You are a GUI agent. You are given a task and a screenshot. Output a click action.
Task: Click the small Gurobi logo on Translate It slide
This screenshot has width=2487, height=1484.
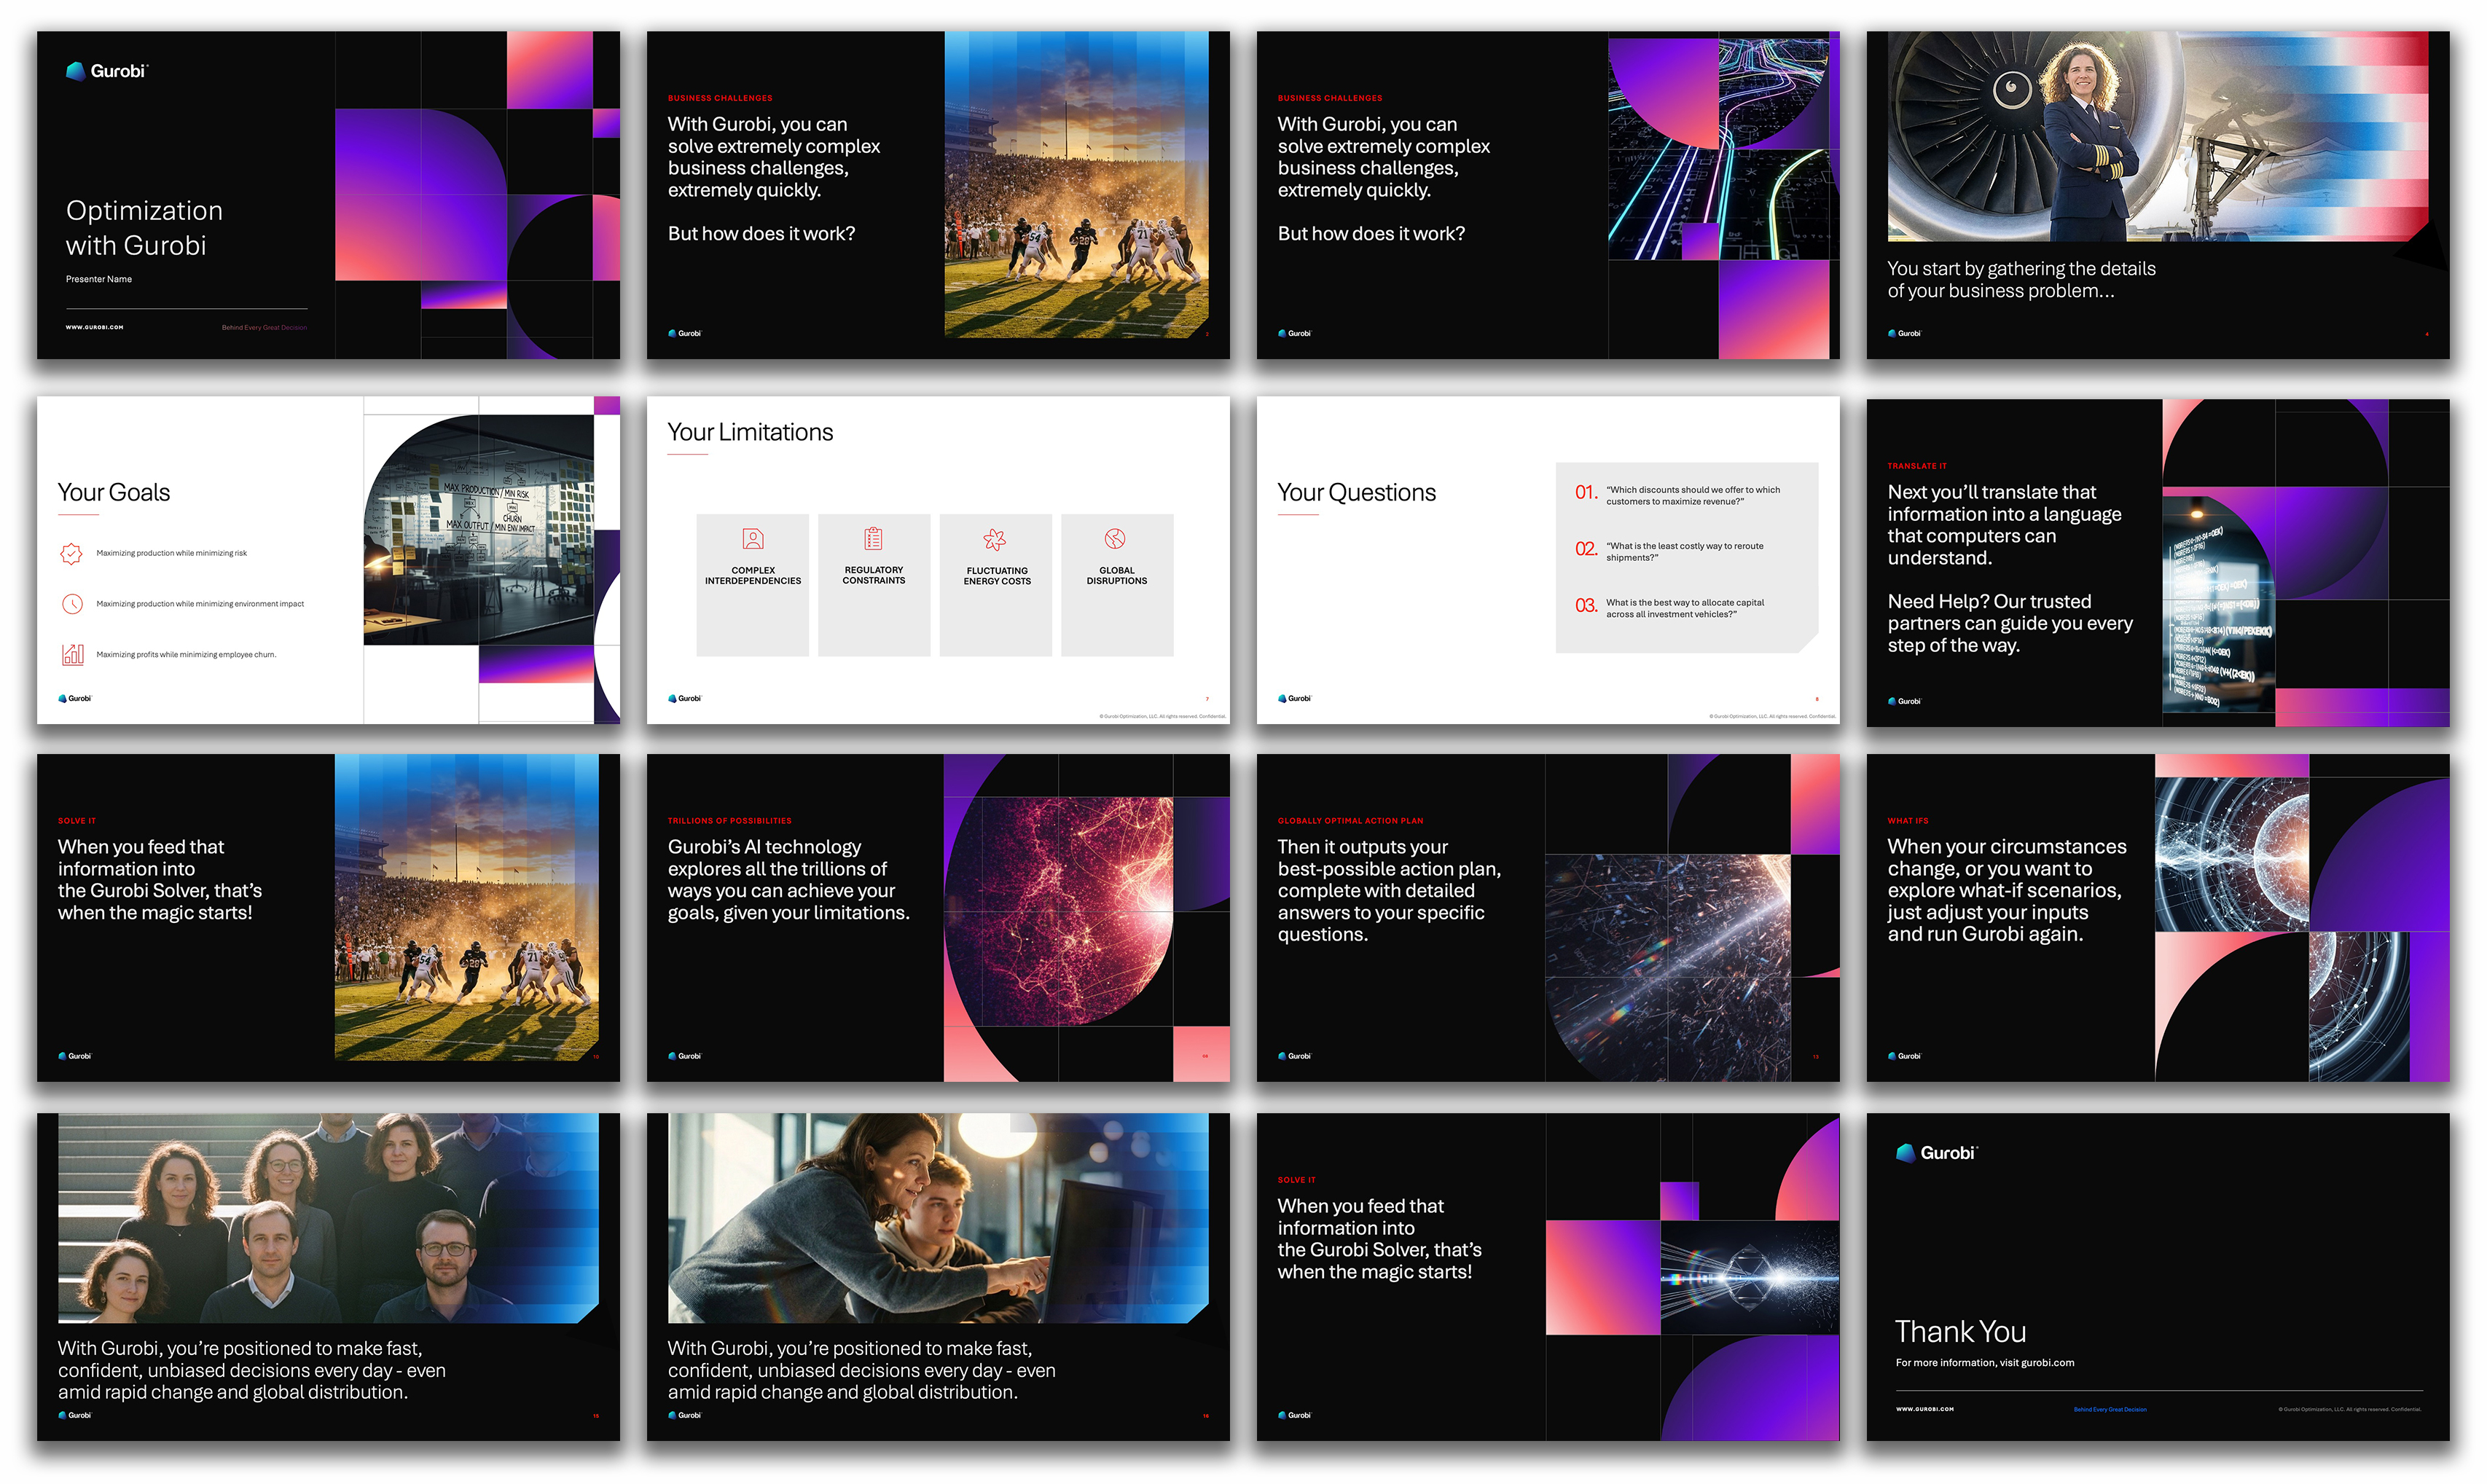click(x=1905, y=701)
